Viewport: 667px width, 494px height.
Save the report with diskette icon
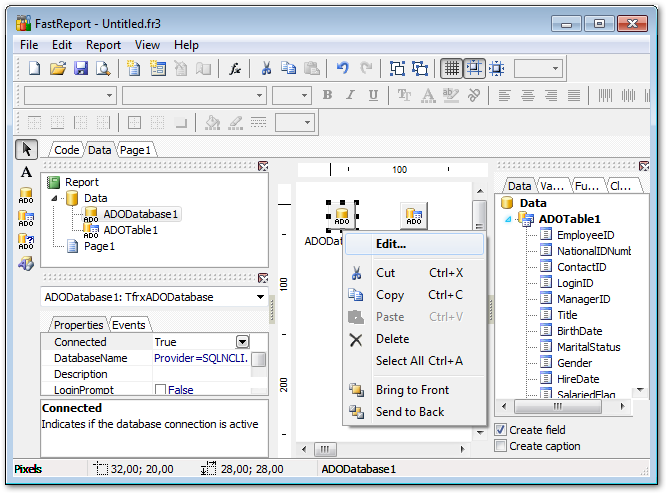81,68
